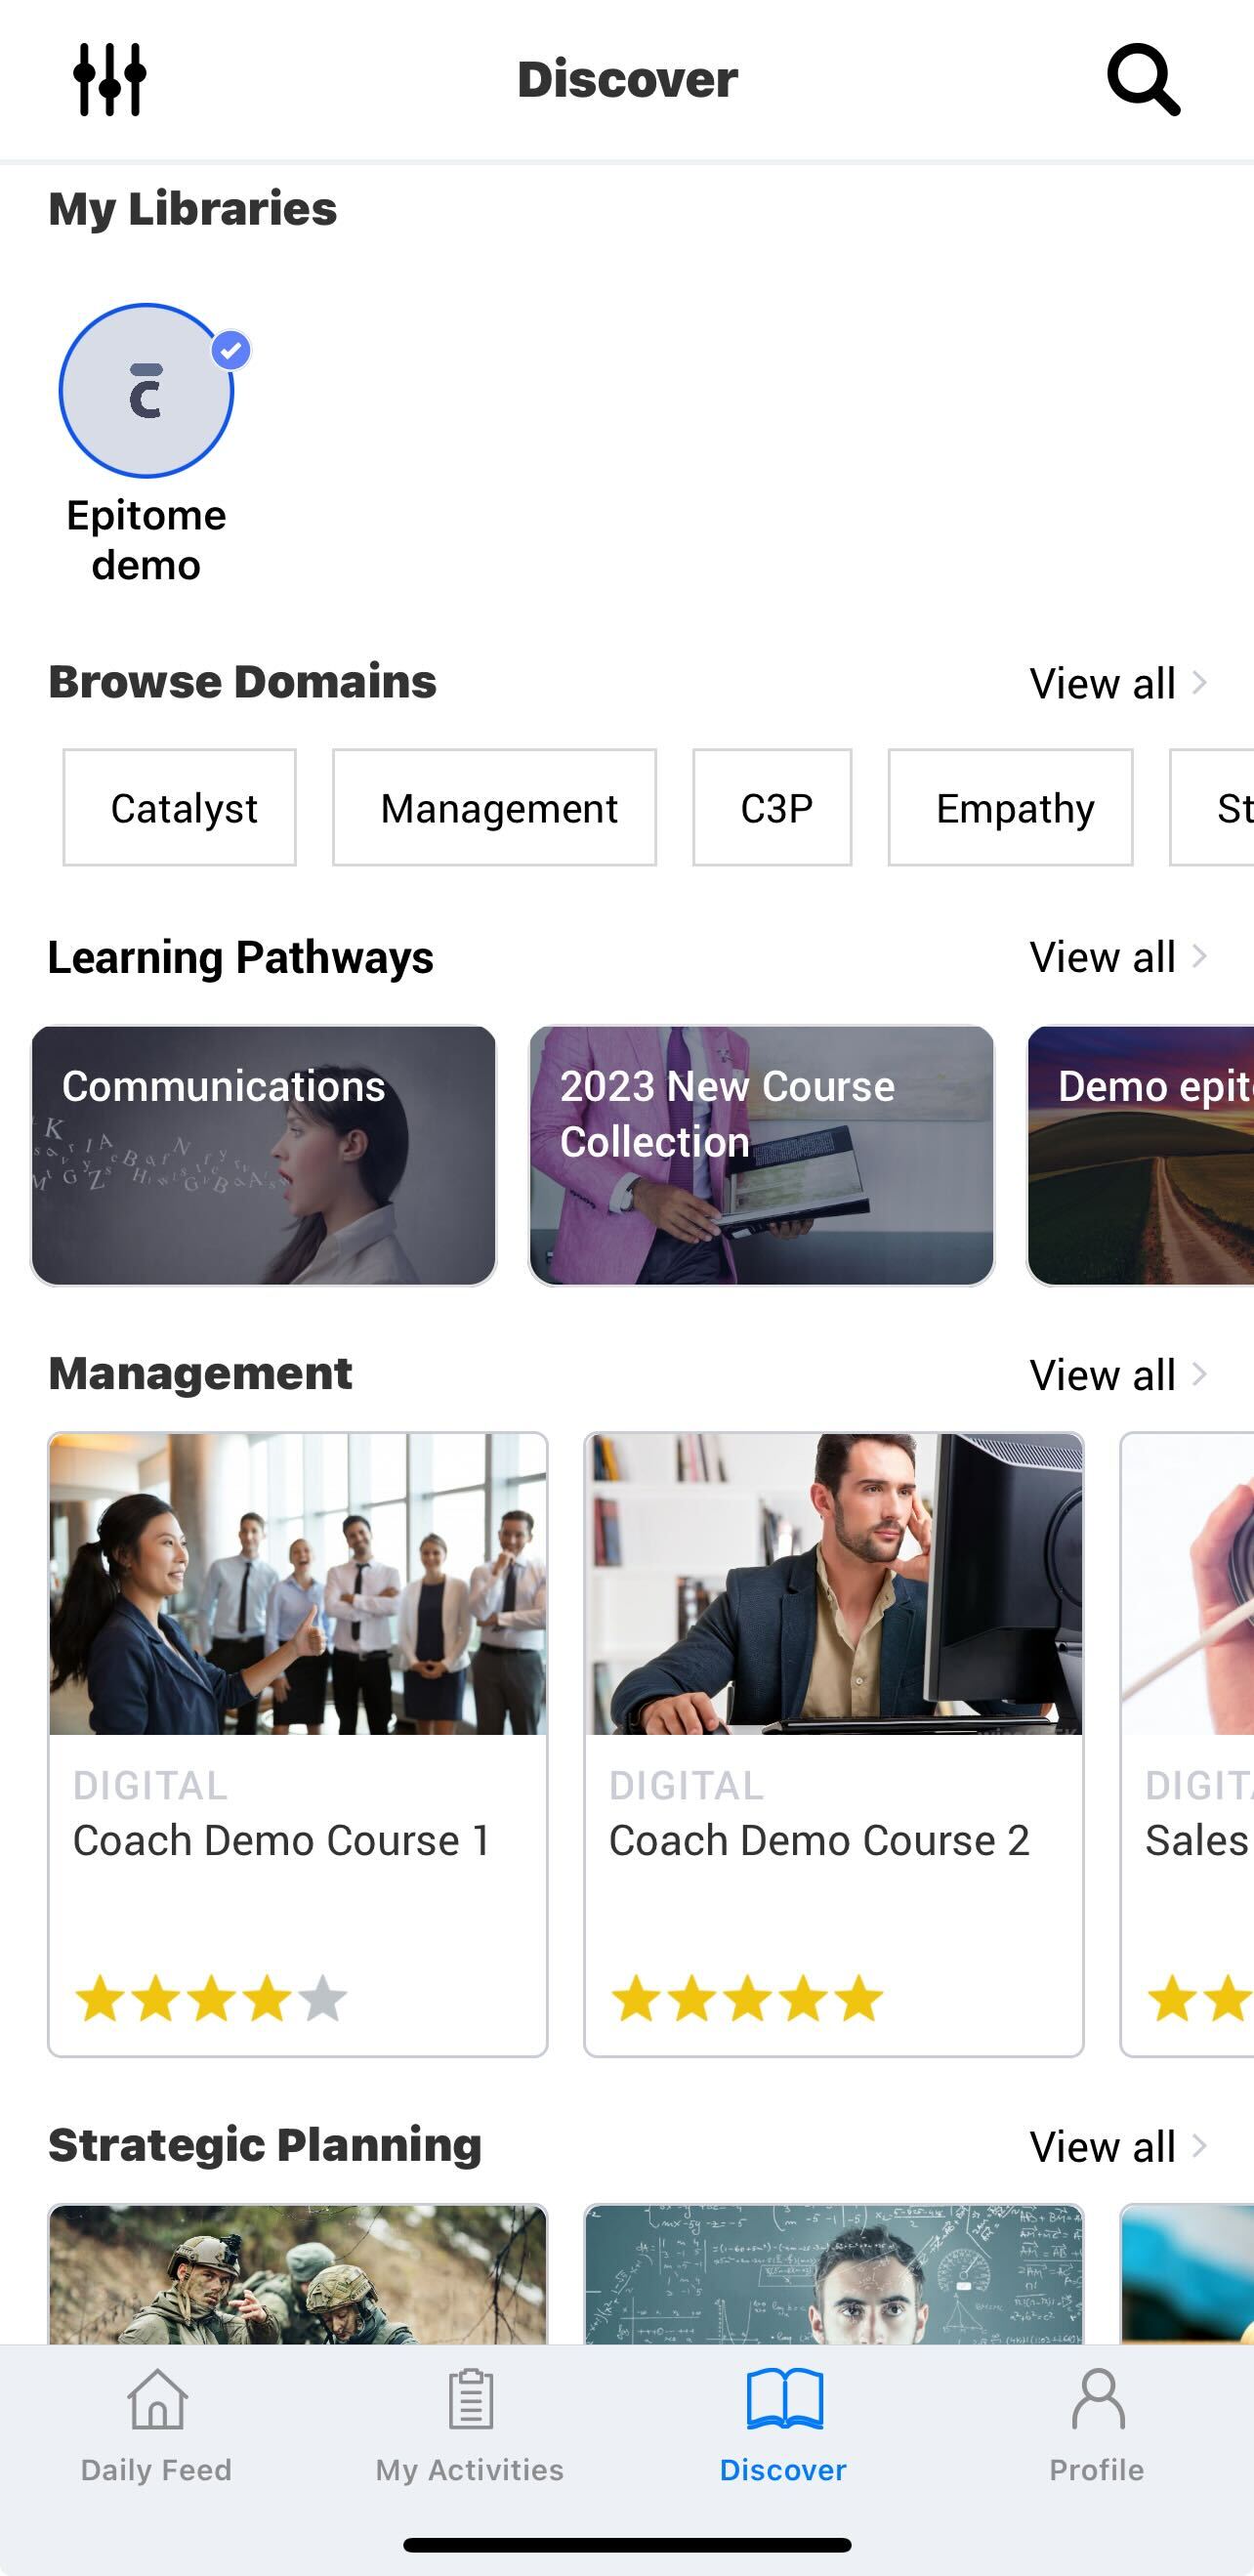This screenshot has height=2576, width=1254.
Task: Expand Browse Domains View all chevron
Action: pyautogui.click(x=1199, y=682)
